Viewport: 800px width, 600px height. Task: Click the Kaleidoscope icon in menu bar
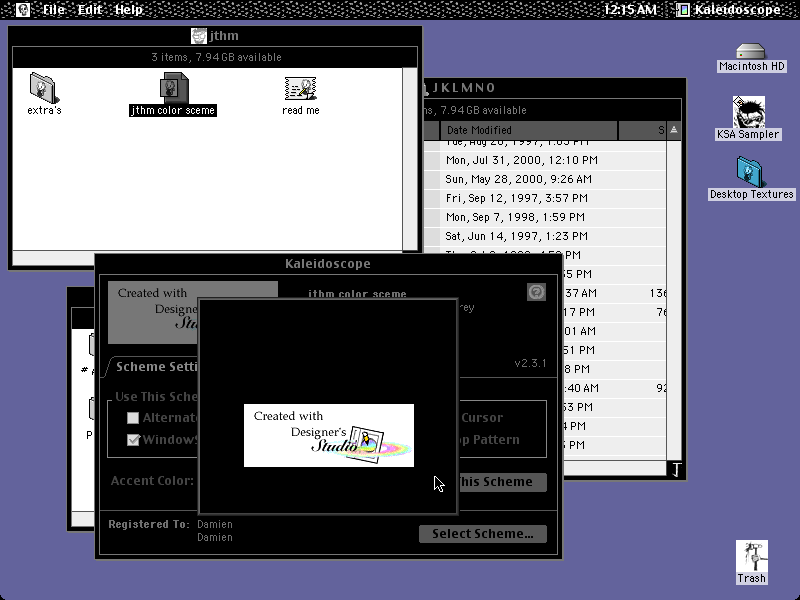pyautogui.click(x=683, y=9)
